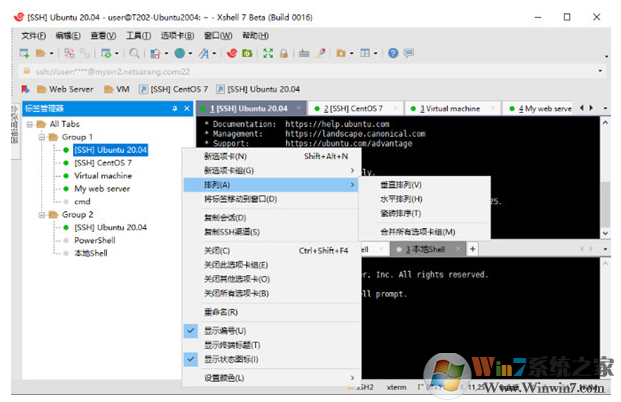Open the globe icon dropdown arrow
The height and width of the screenshot is (402, 621).
point(190,53)
